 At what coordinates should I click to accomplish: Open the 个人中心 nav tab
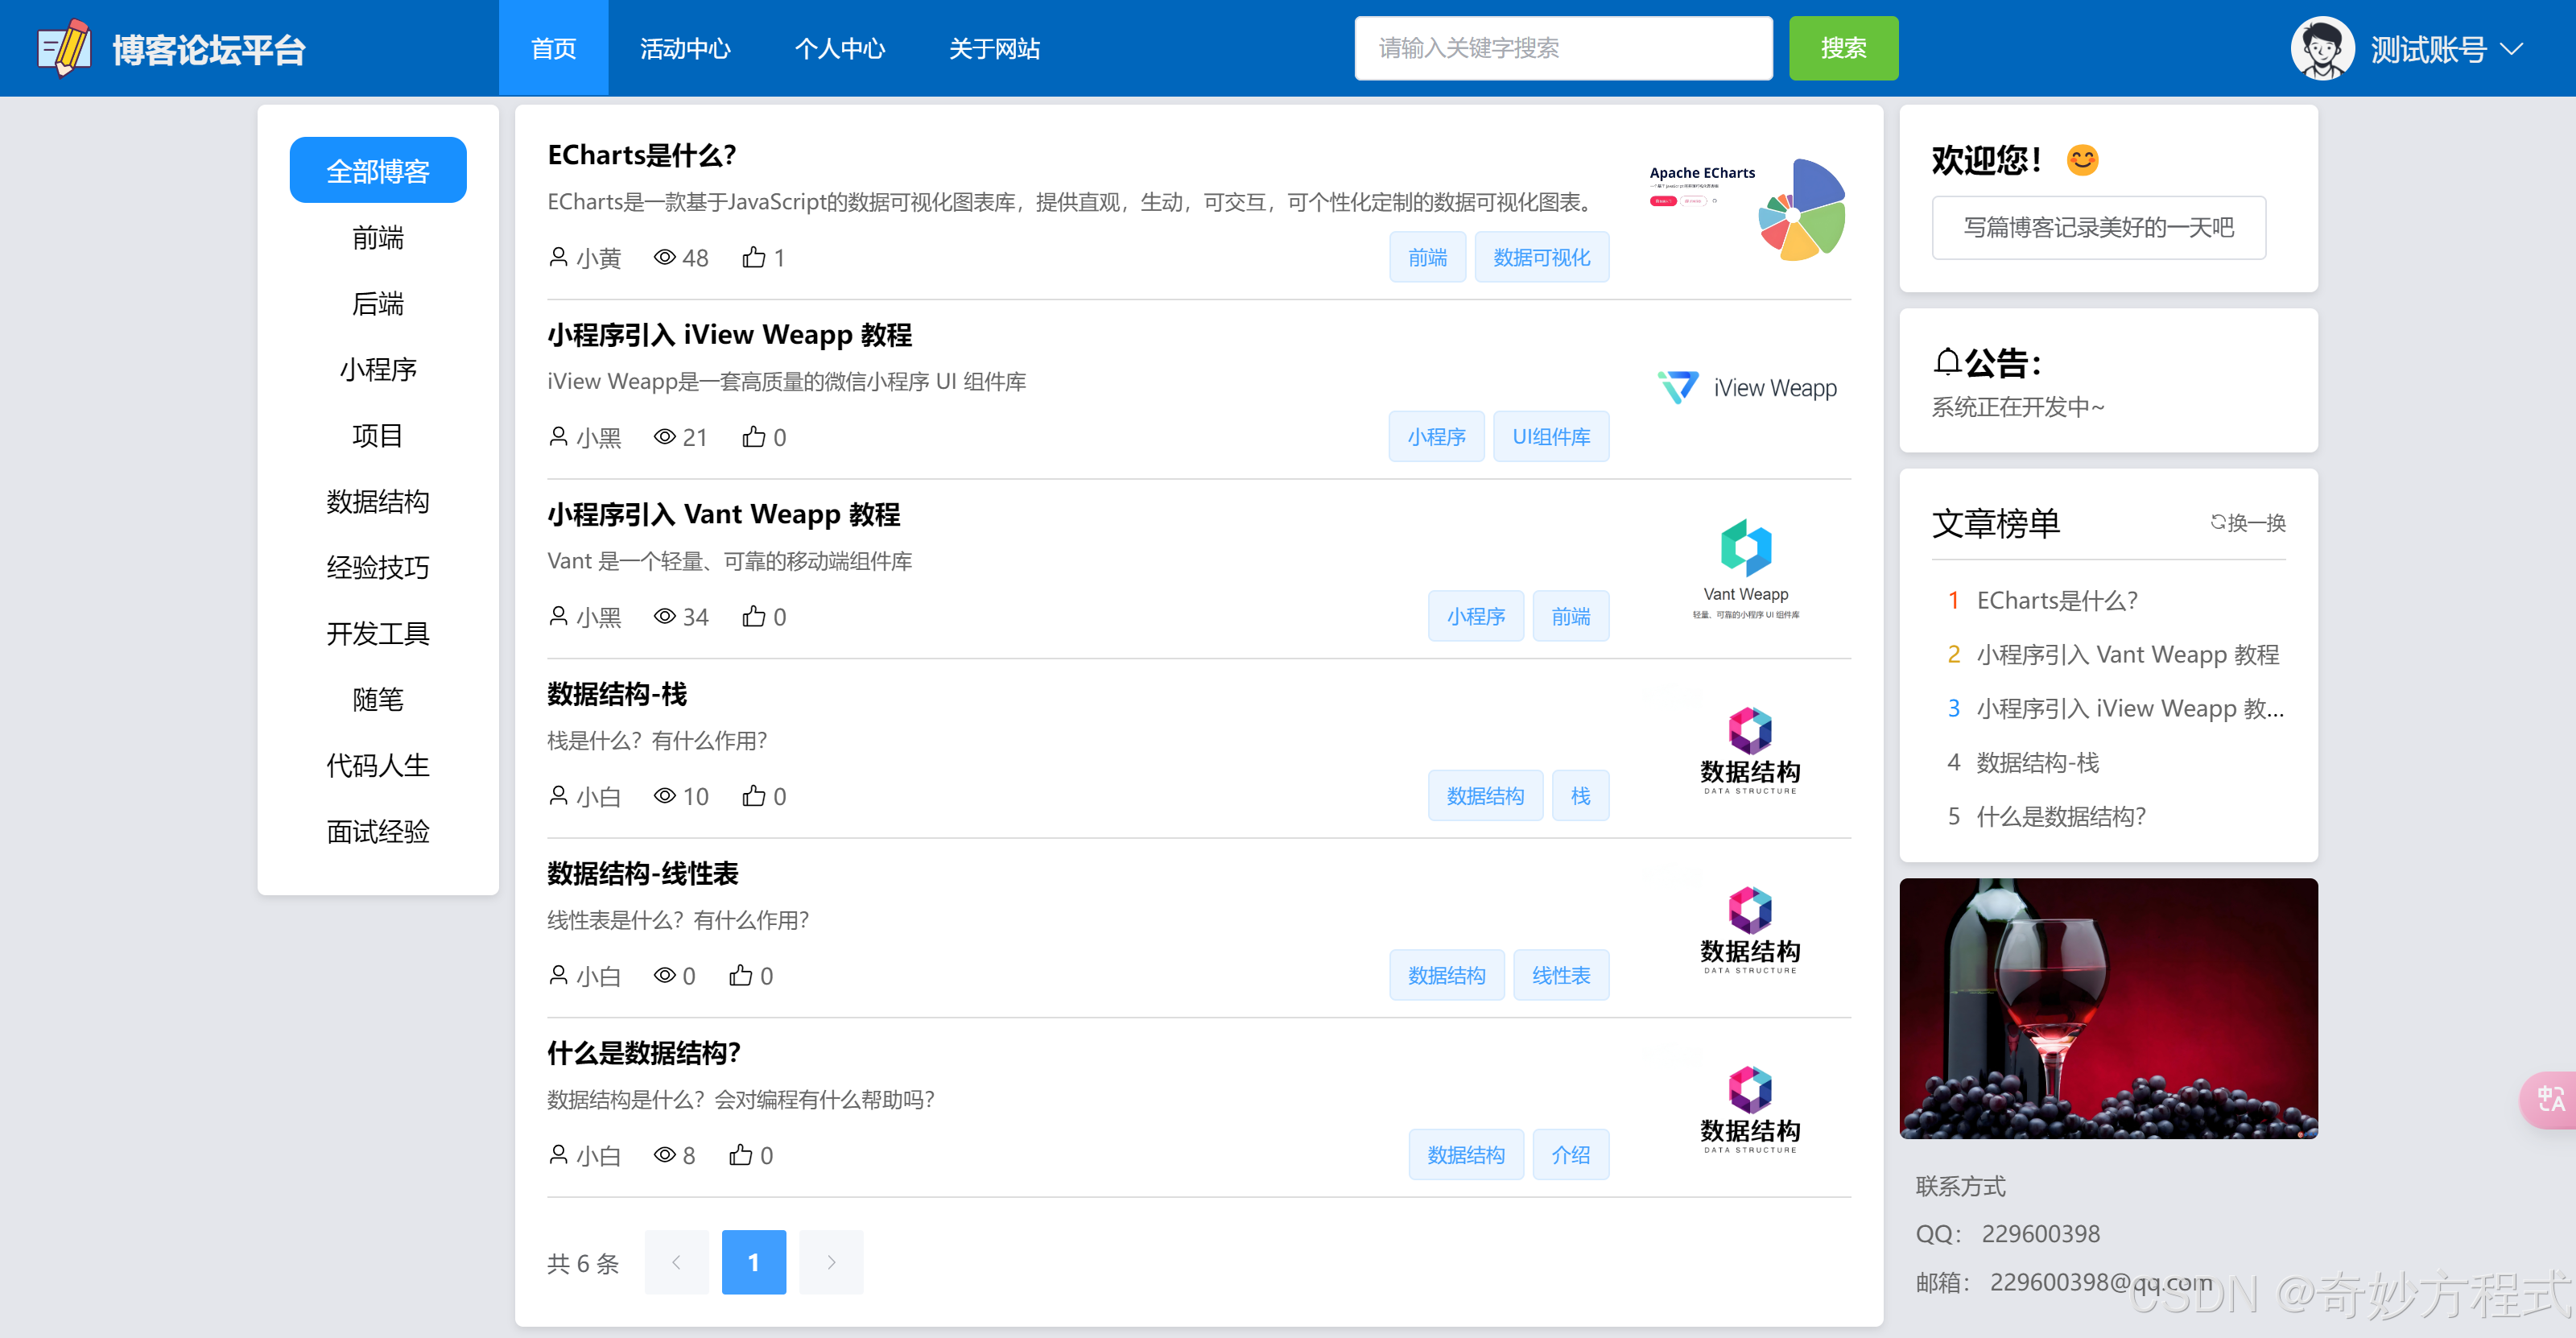[x=840, y=48]
